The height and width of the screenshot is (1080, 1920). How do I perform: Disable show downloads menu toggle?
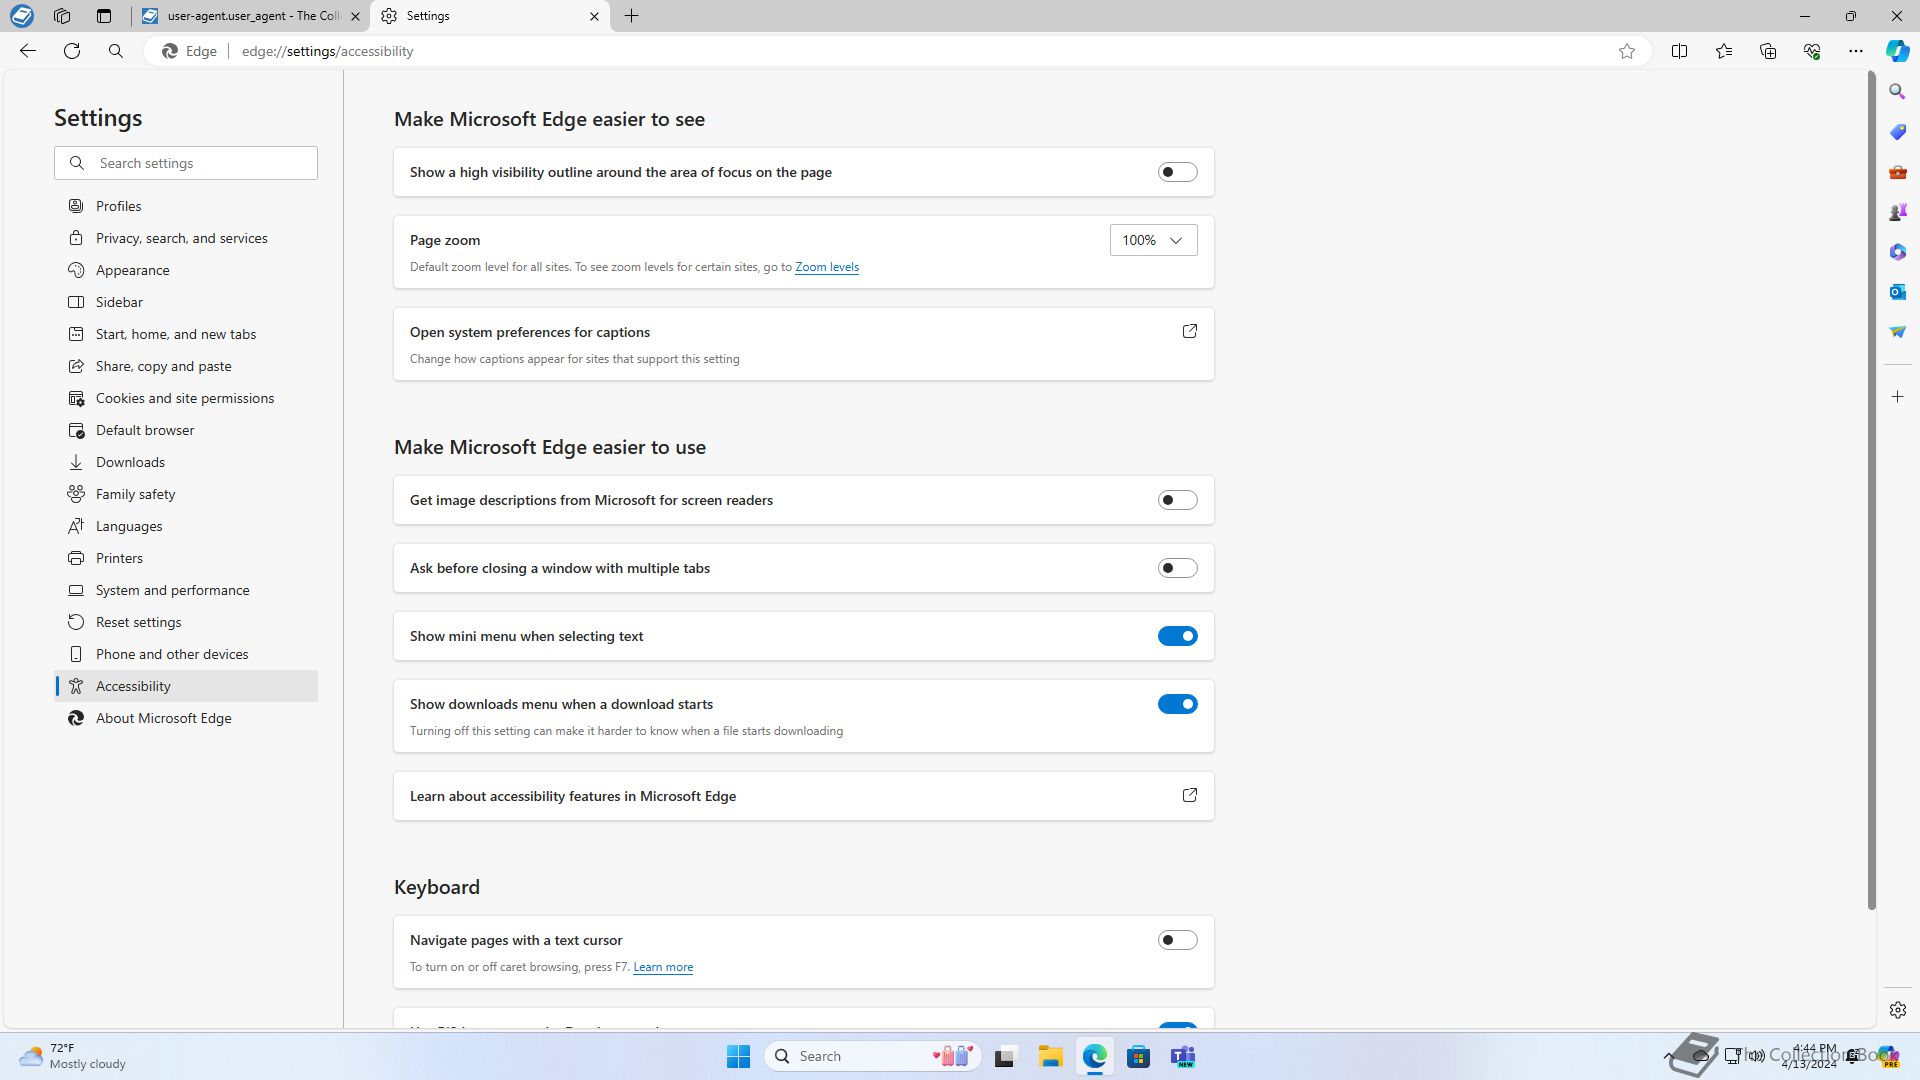tap(1177, 704)
